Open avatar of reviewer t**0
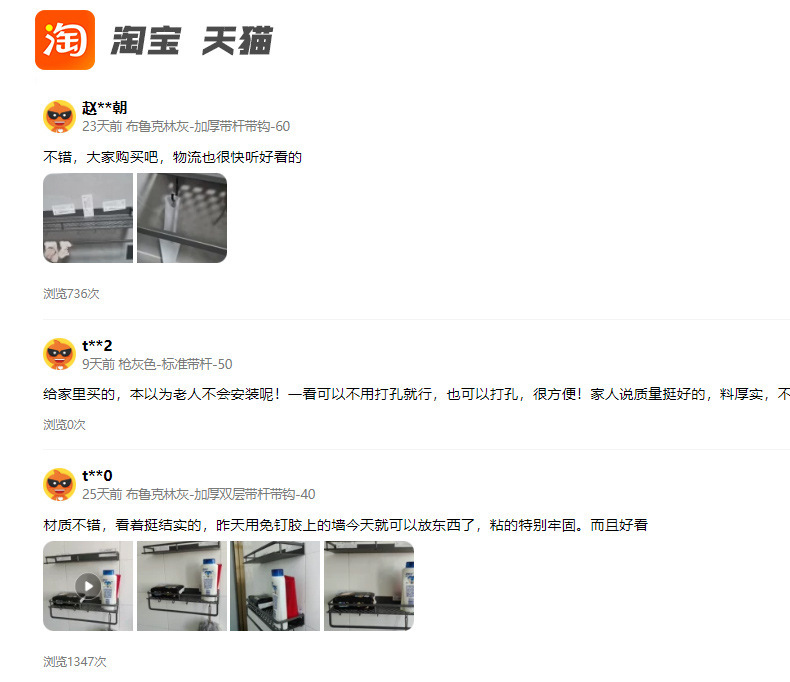790x682 pixels. point(59,485)
